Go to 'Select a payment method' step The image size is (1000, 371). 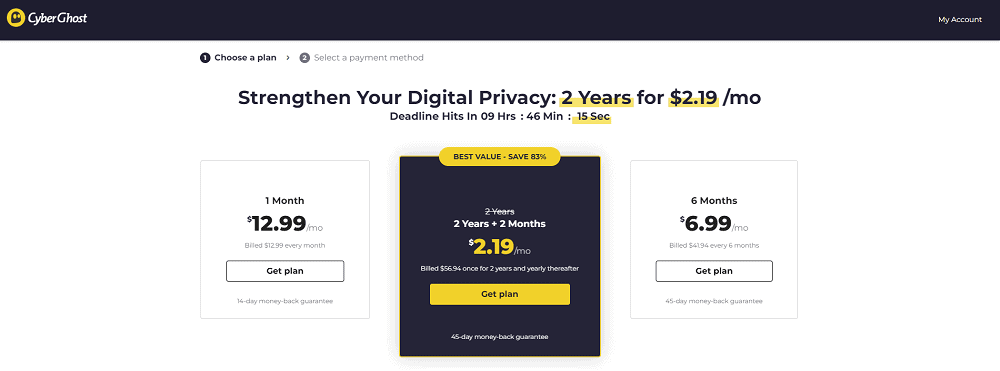(x=369, y=58)
